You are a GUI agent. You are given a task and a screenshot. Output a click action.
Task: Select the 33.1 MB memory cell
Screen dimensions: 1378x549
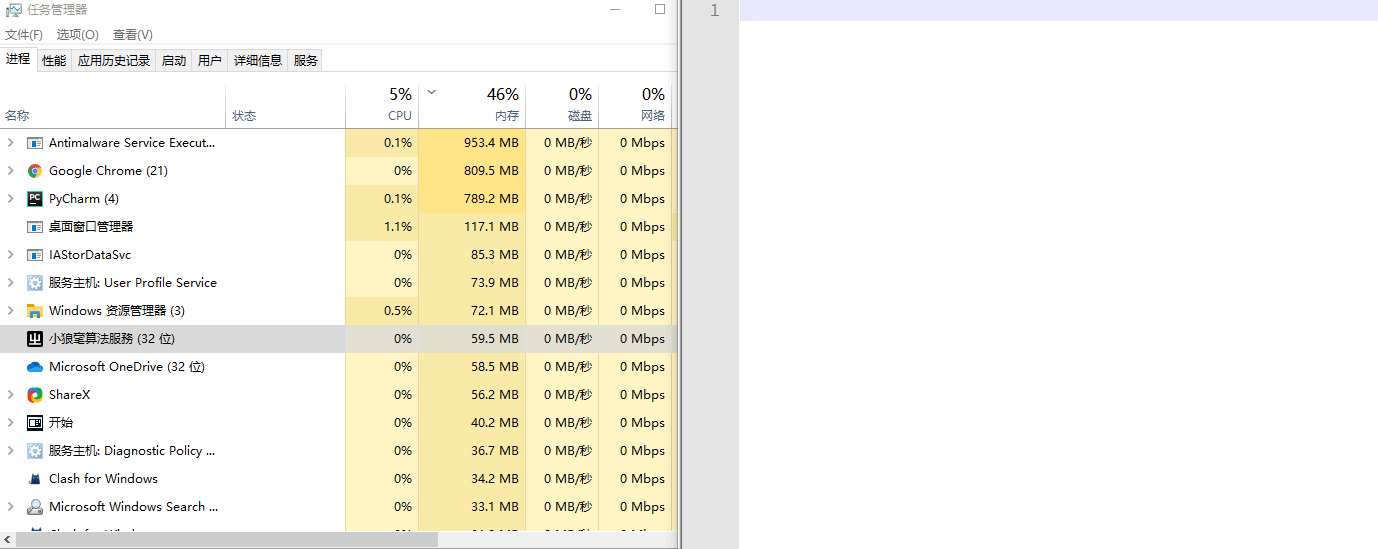pyautogui.click(x=472, y=507)
